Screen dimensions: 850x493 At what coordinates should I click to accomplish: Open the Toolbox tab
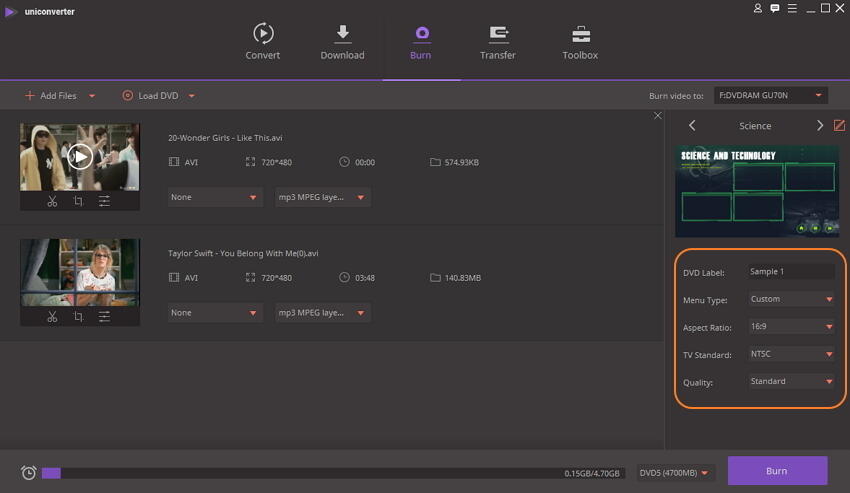tap(580, 42)
